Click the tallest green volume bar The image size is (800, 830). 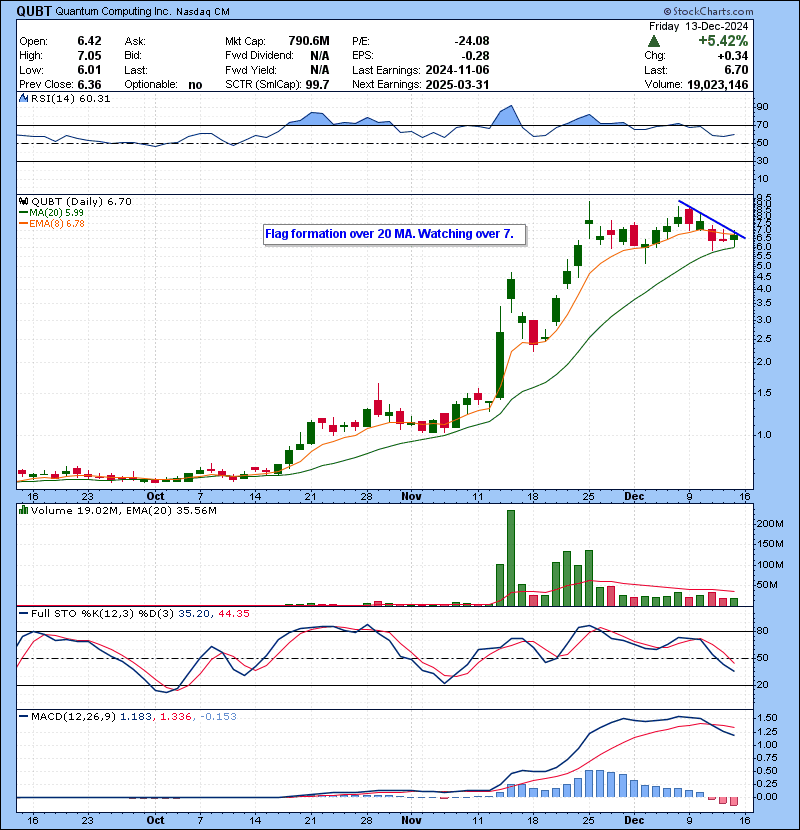click(511, 558)
